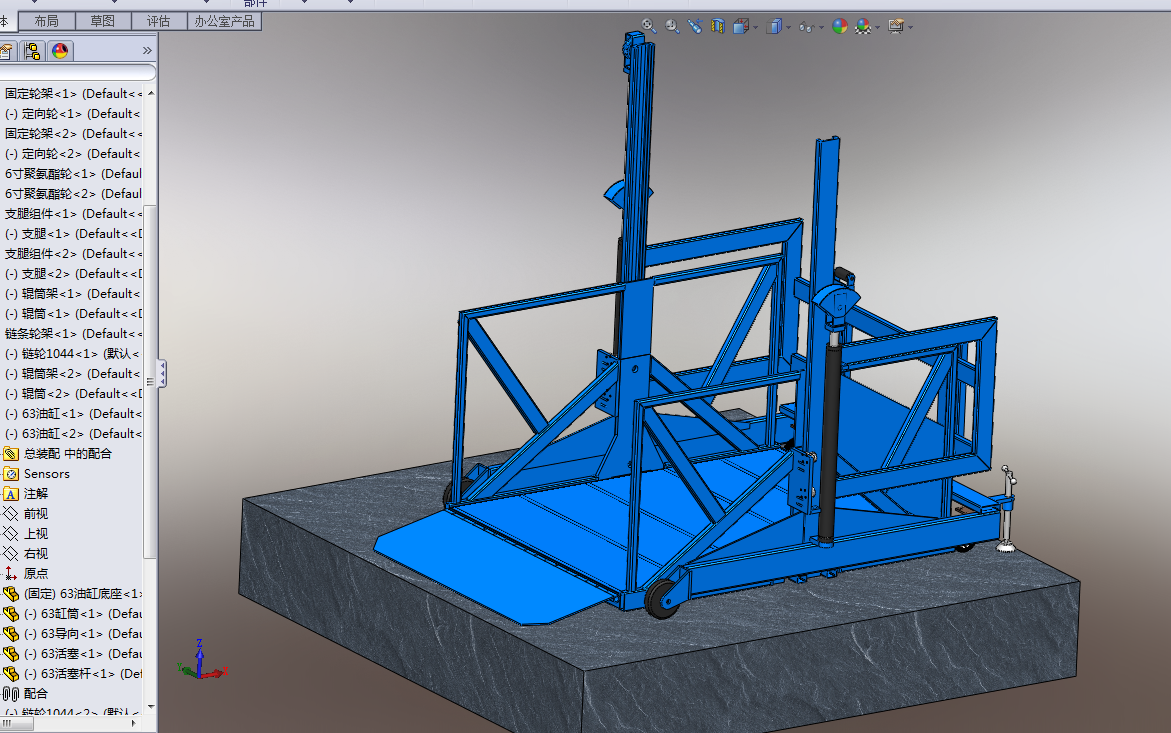Click the Zoom to Area icon
The image size is (1171, 733).
(x=672, y=26)
